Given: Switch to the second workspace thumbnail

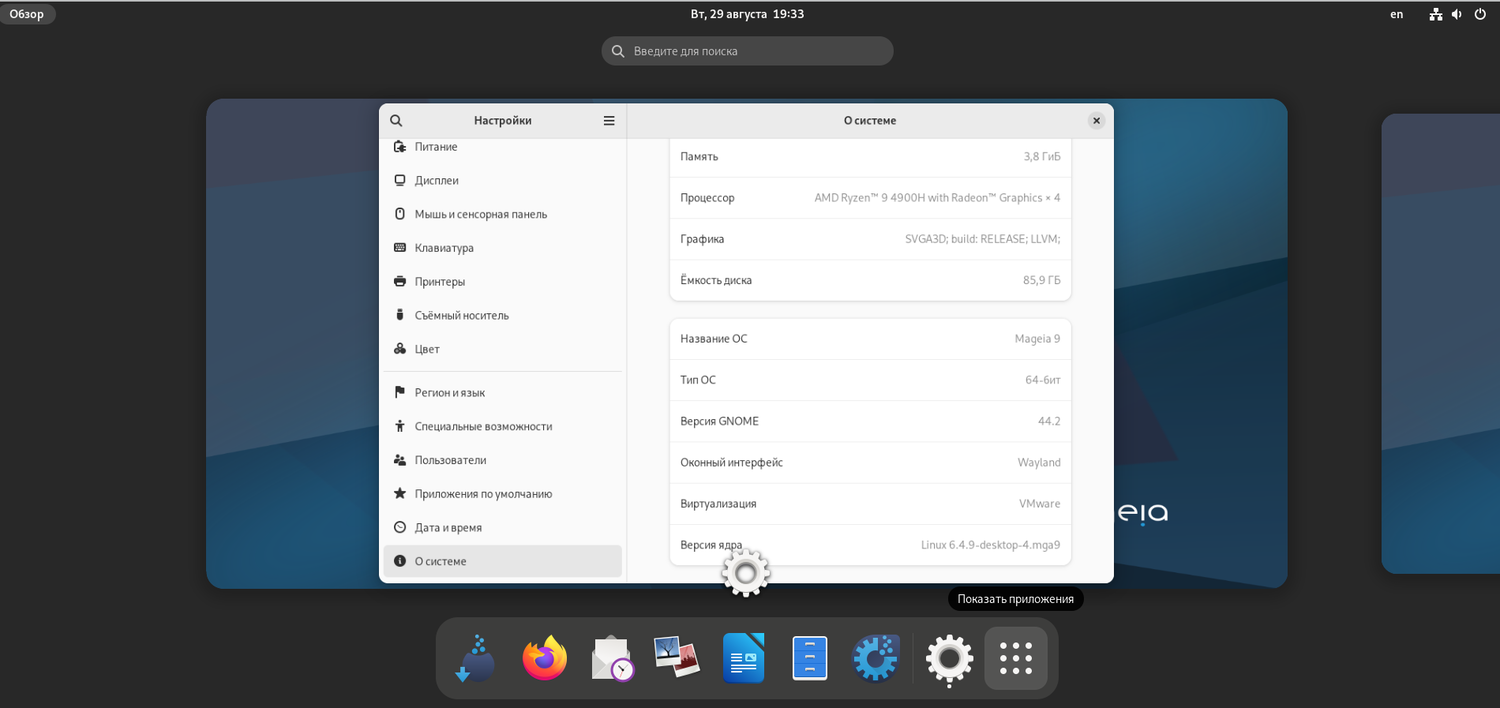Looking at the screenshot, I should (1441, 343).
